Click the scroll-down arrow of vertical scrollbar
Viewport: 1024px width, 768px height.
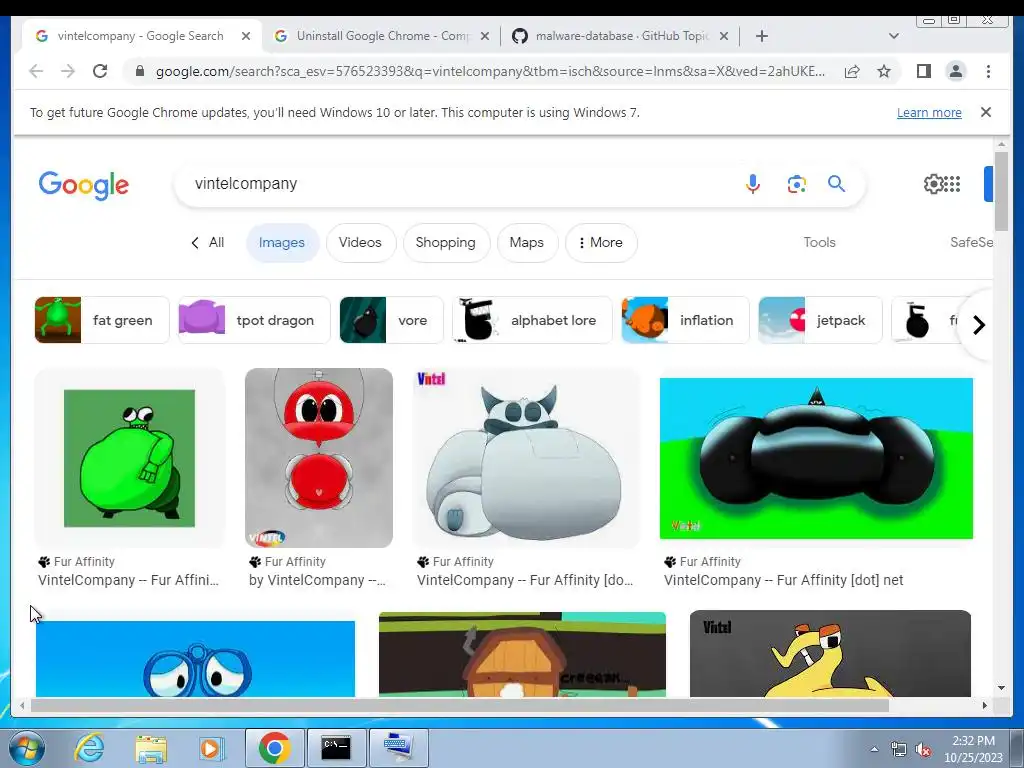point(1001,688)
